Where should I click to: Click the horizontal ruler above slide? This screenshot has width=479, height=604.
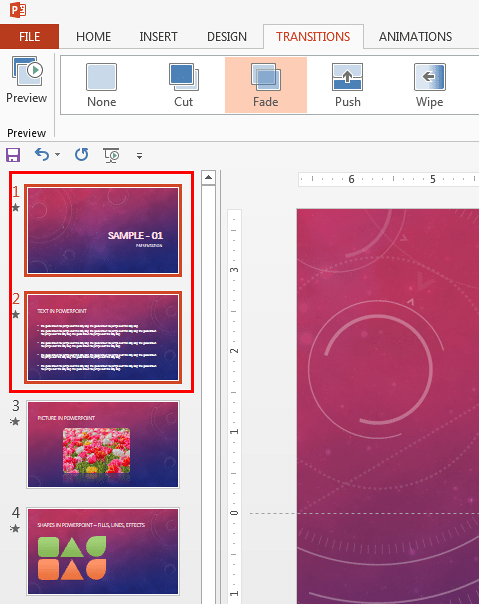[388, 179]
